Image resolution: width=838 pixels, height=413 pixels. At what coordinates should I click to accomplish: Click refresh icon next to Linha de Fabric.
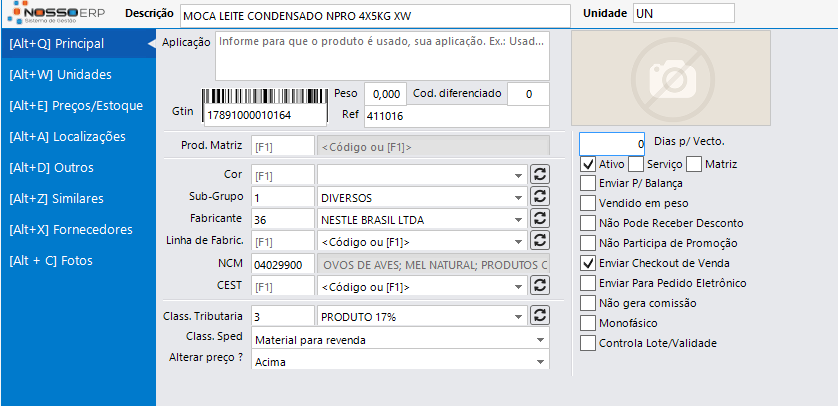(541, 240)
